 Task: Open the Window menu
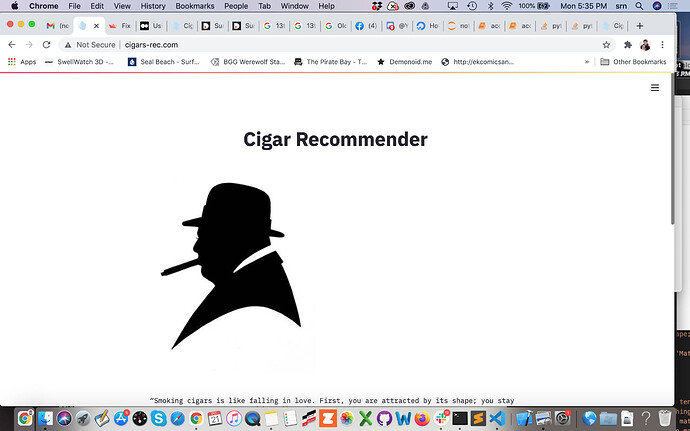[294, 6]
